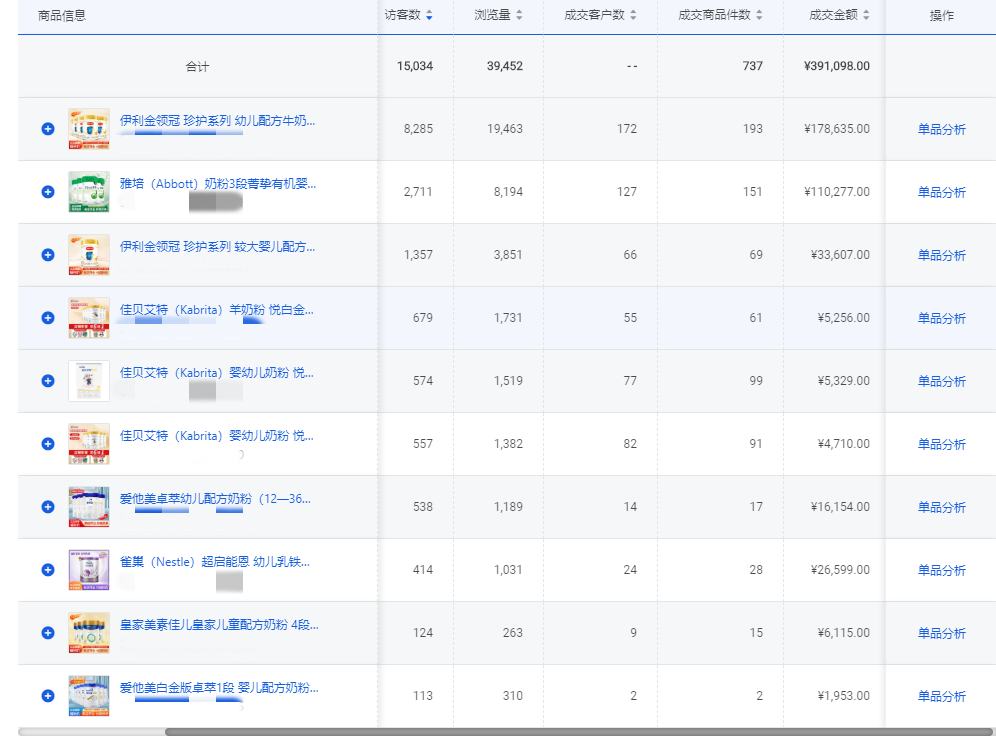Expand the 雅培 Abbott product row
996x739 pixels.
pos(47,192)
